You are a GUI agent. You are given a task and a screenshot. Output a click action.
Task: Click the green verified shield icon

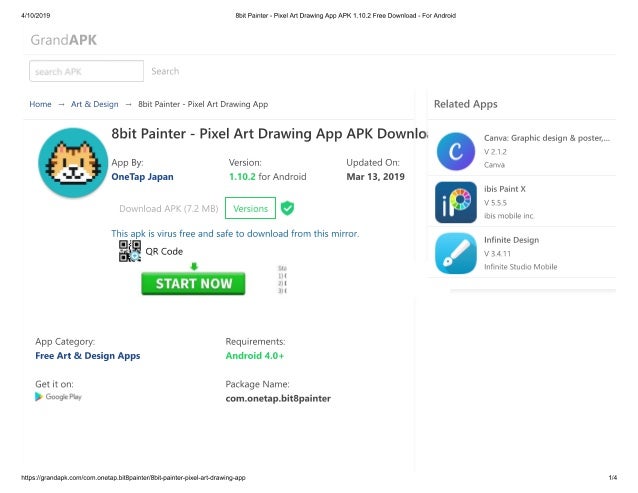287,208
